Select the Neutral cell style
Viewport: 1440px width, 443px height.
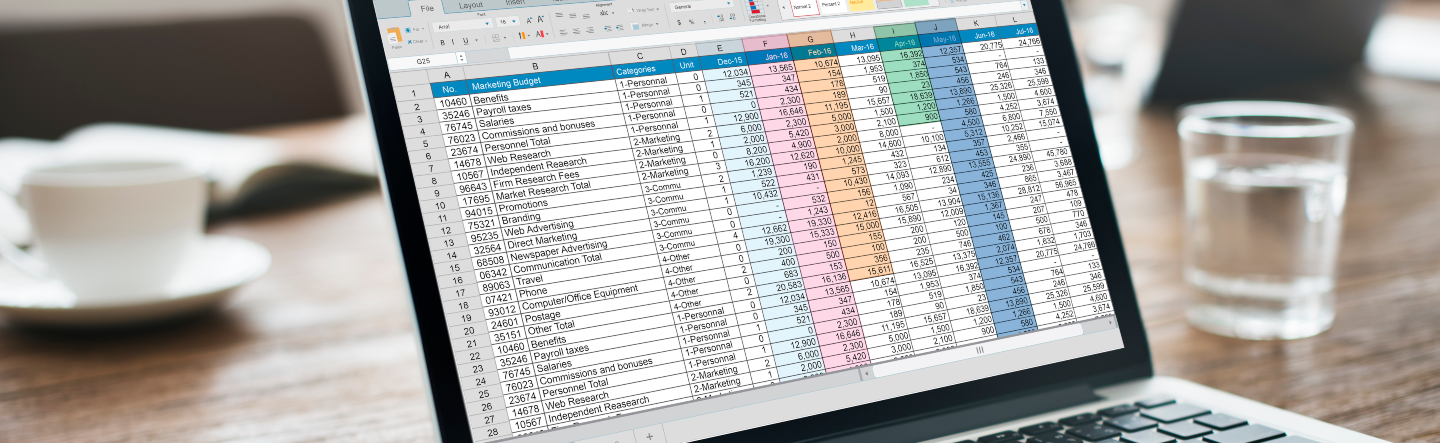[862, 3]
